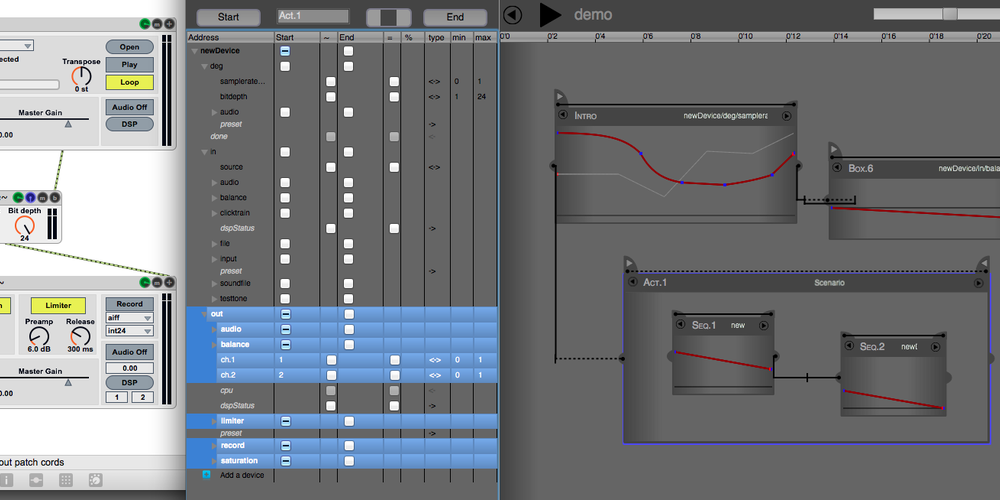The height and width of the screenshot is (500, 1000).
Task: Click left arrow icon on Box.6 header
Action: (x=837, y=168)
